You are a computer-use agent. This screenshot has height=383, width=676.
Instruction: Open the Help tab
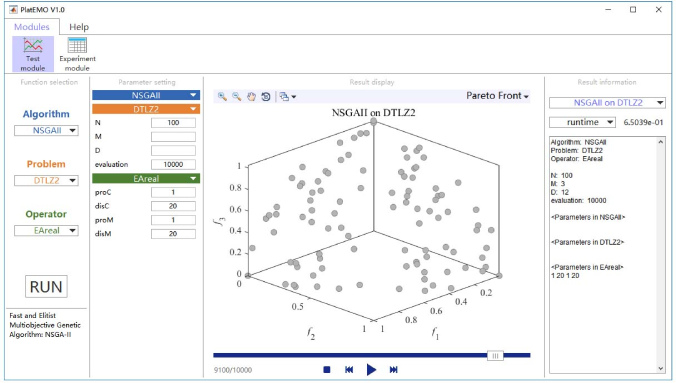point(79,27)
